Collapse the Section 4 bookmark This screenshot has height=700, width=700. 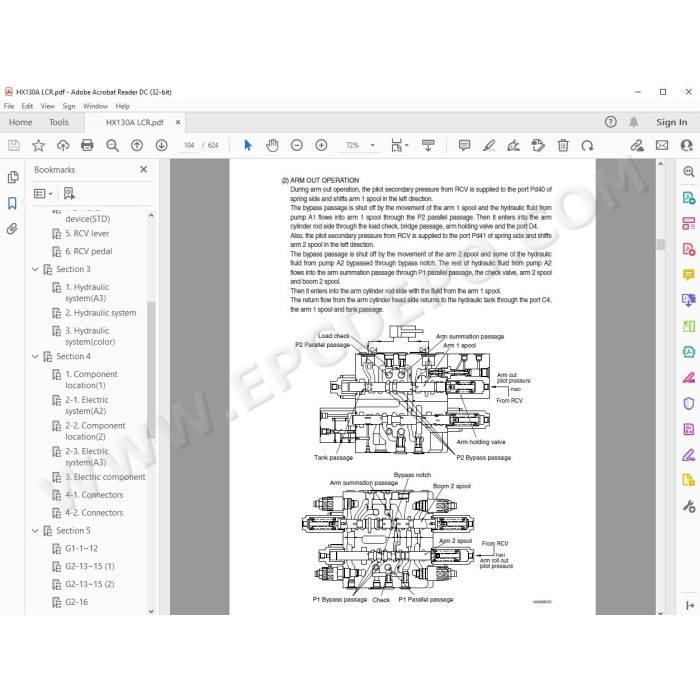tap(35, 356)
